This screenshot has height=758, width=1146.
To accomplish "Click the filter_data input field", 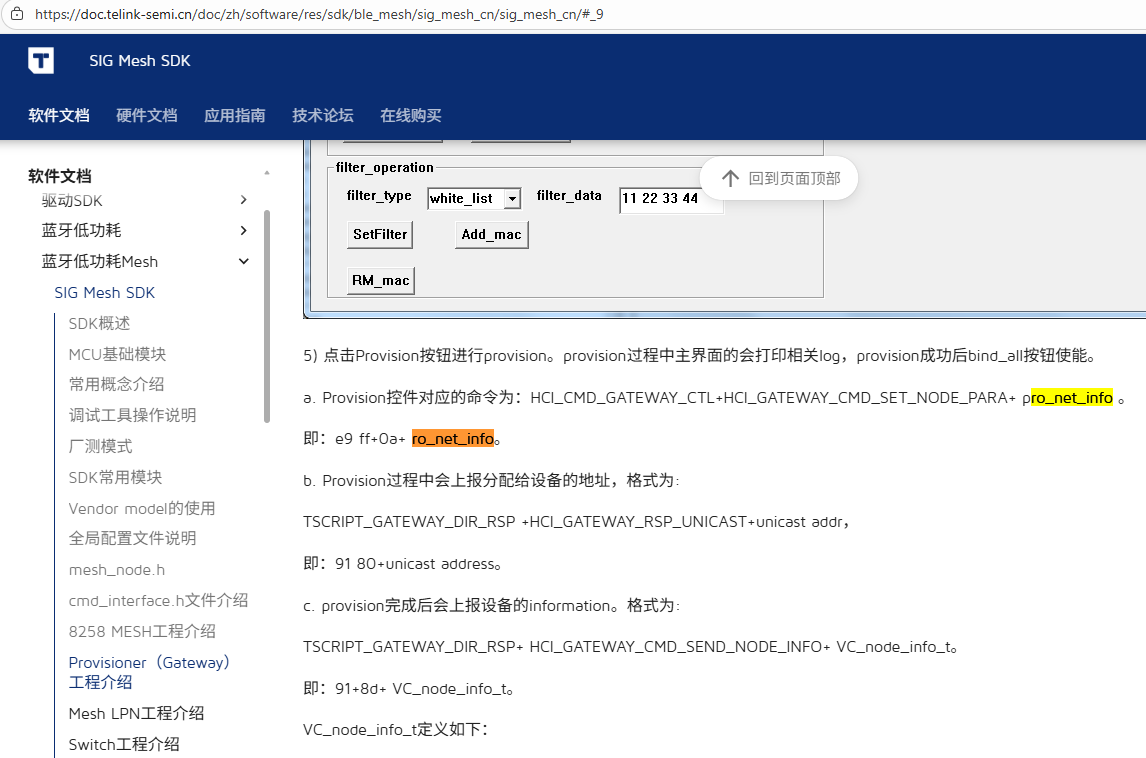I will click(668, 199).
